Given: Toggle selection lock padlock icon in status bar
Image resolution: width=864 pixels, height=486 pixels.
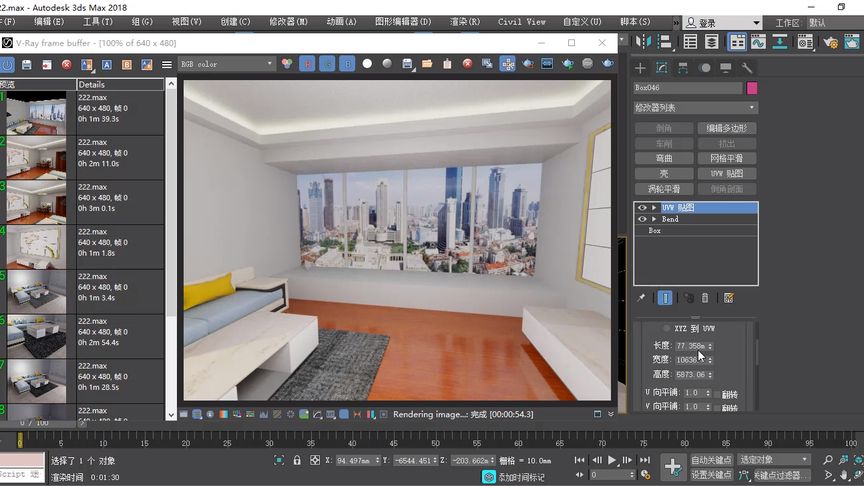Looking at the screenshot, I should (x=297, y=460).
